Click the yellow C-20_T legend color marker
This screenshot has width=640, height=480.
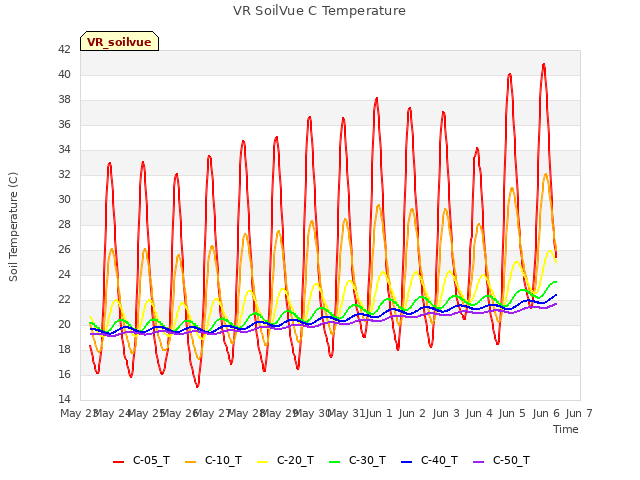[x=262, y=462]
